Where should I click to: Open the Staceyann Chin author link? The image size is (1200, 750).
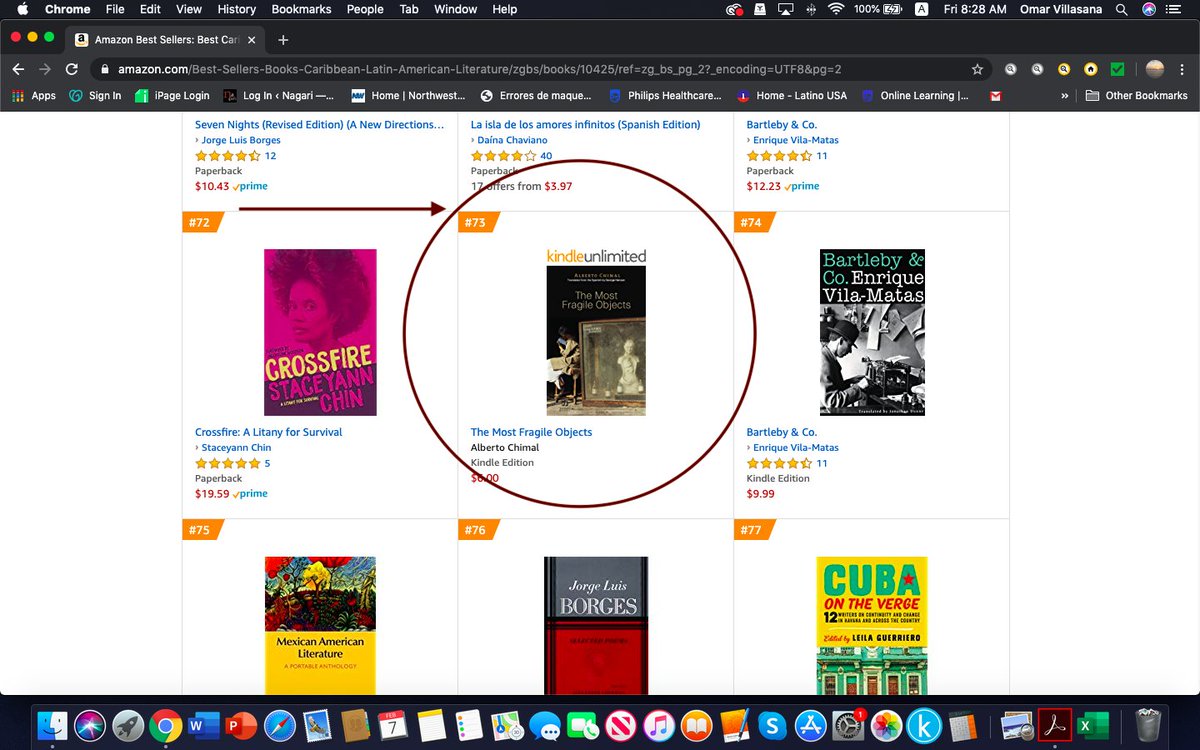click(x=236, y=448)
